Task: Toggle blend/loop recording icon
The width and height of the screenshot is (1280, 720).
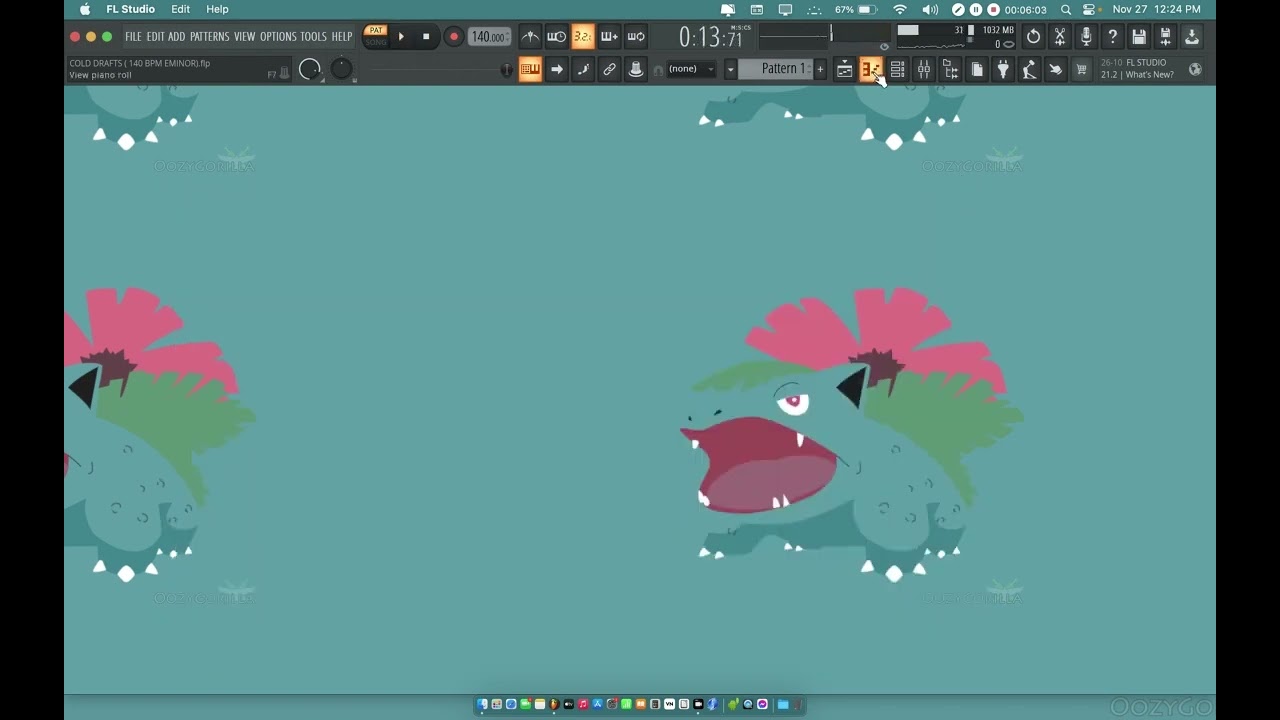Action: pyautogui.click(x=635, y=37)
